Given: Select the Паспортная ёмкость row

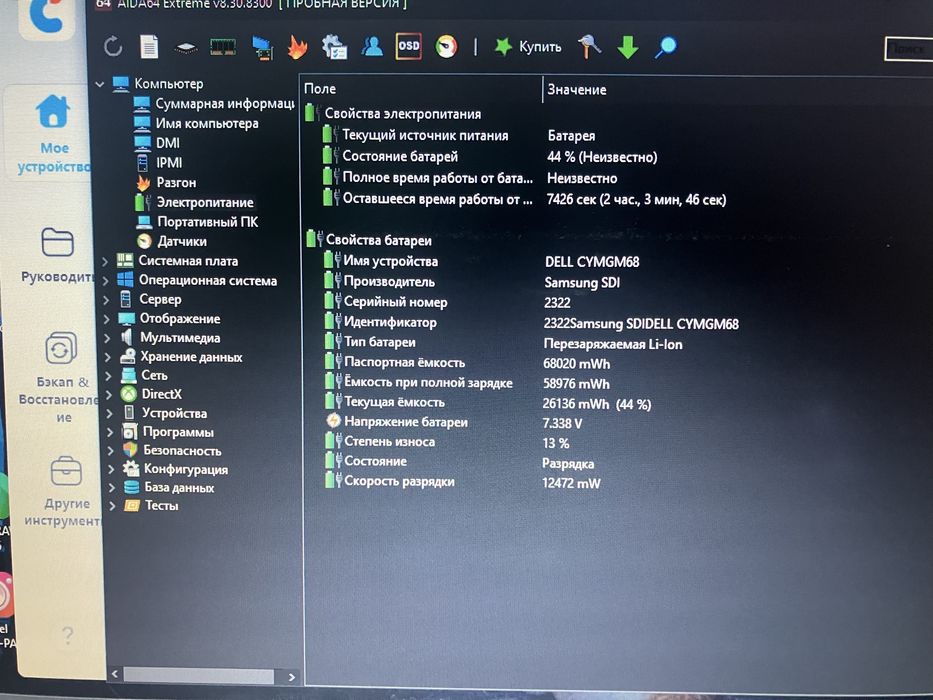Looking at the screenshot, I should 467,362.
